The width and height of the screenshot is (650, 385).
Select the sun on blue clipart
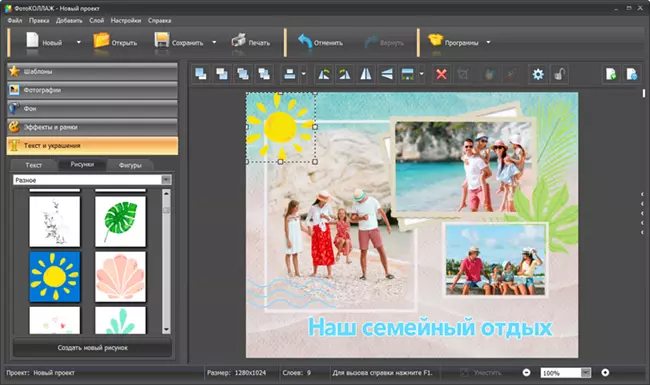click(55, 277)
